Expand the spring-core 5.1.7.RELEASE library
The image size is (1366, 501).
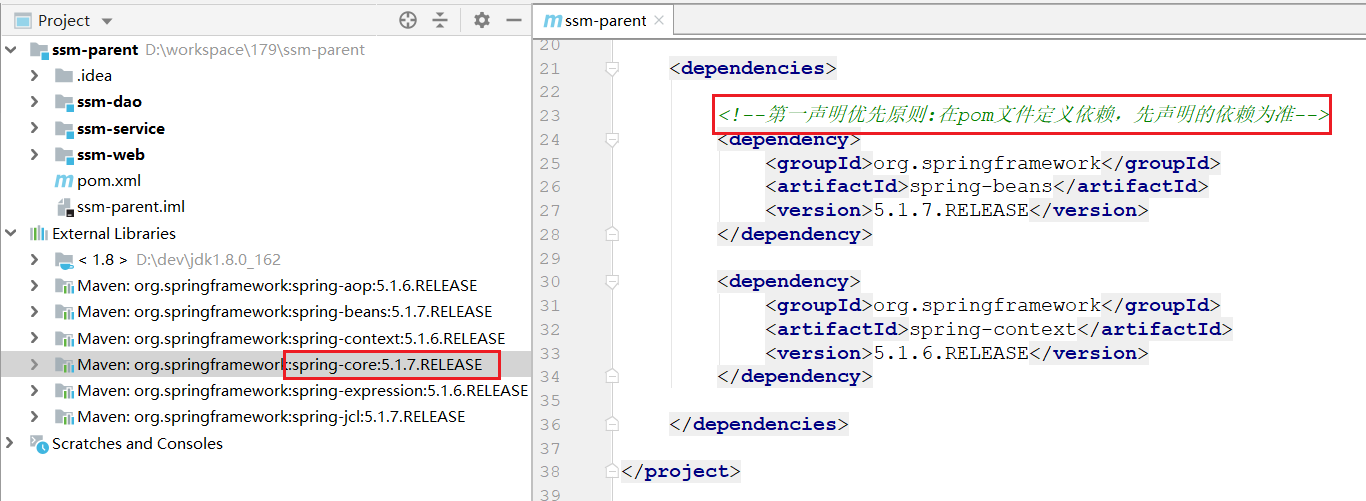click(34, 365)
